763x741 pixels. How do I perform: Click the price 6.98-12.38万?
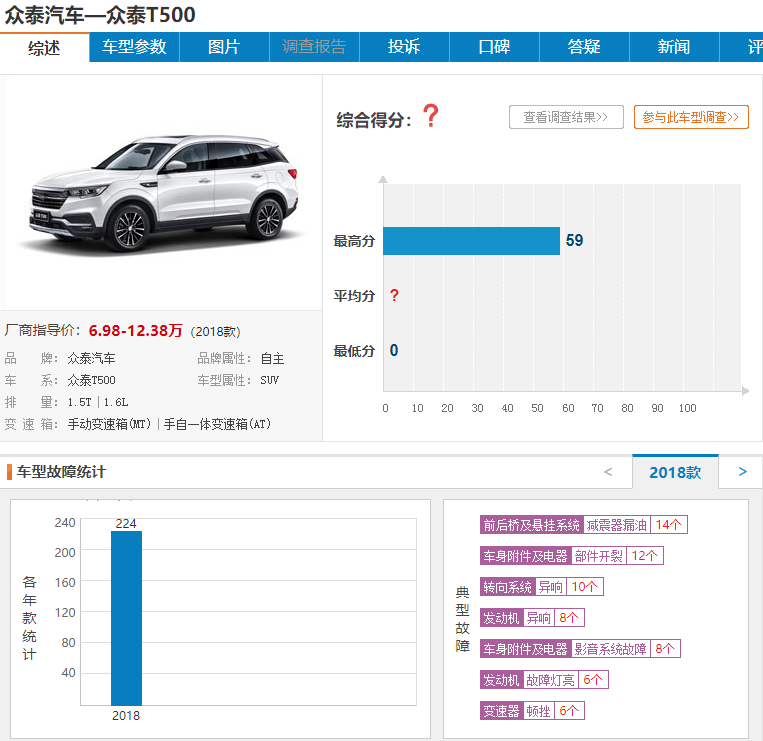[x=135, y=330]
